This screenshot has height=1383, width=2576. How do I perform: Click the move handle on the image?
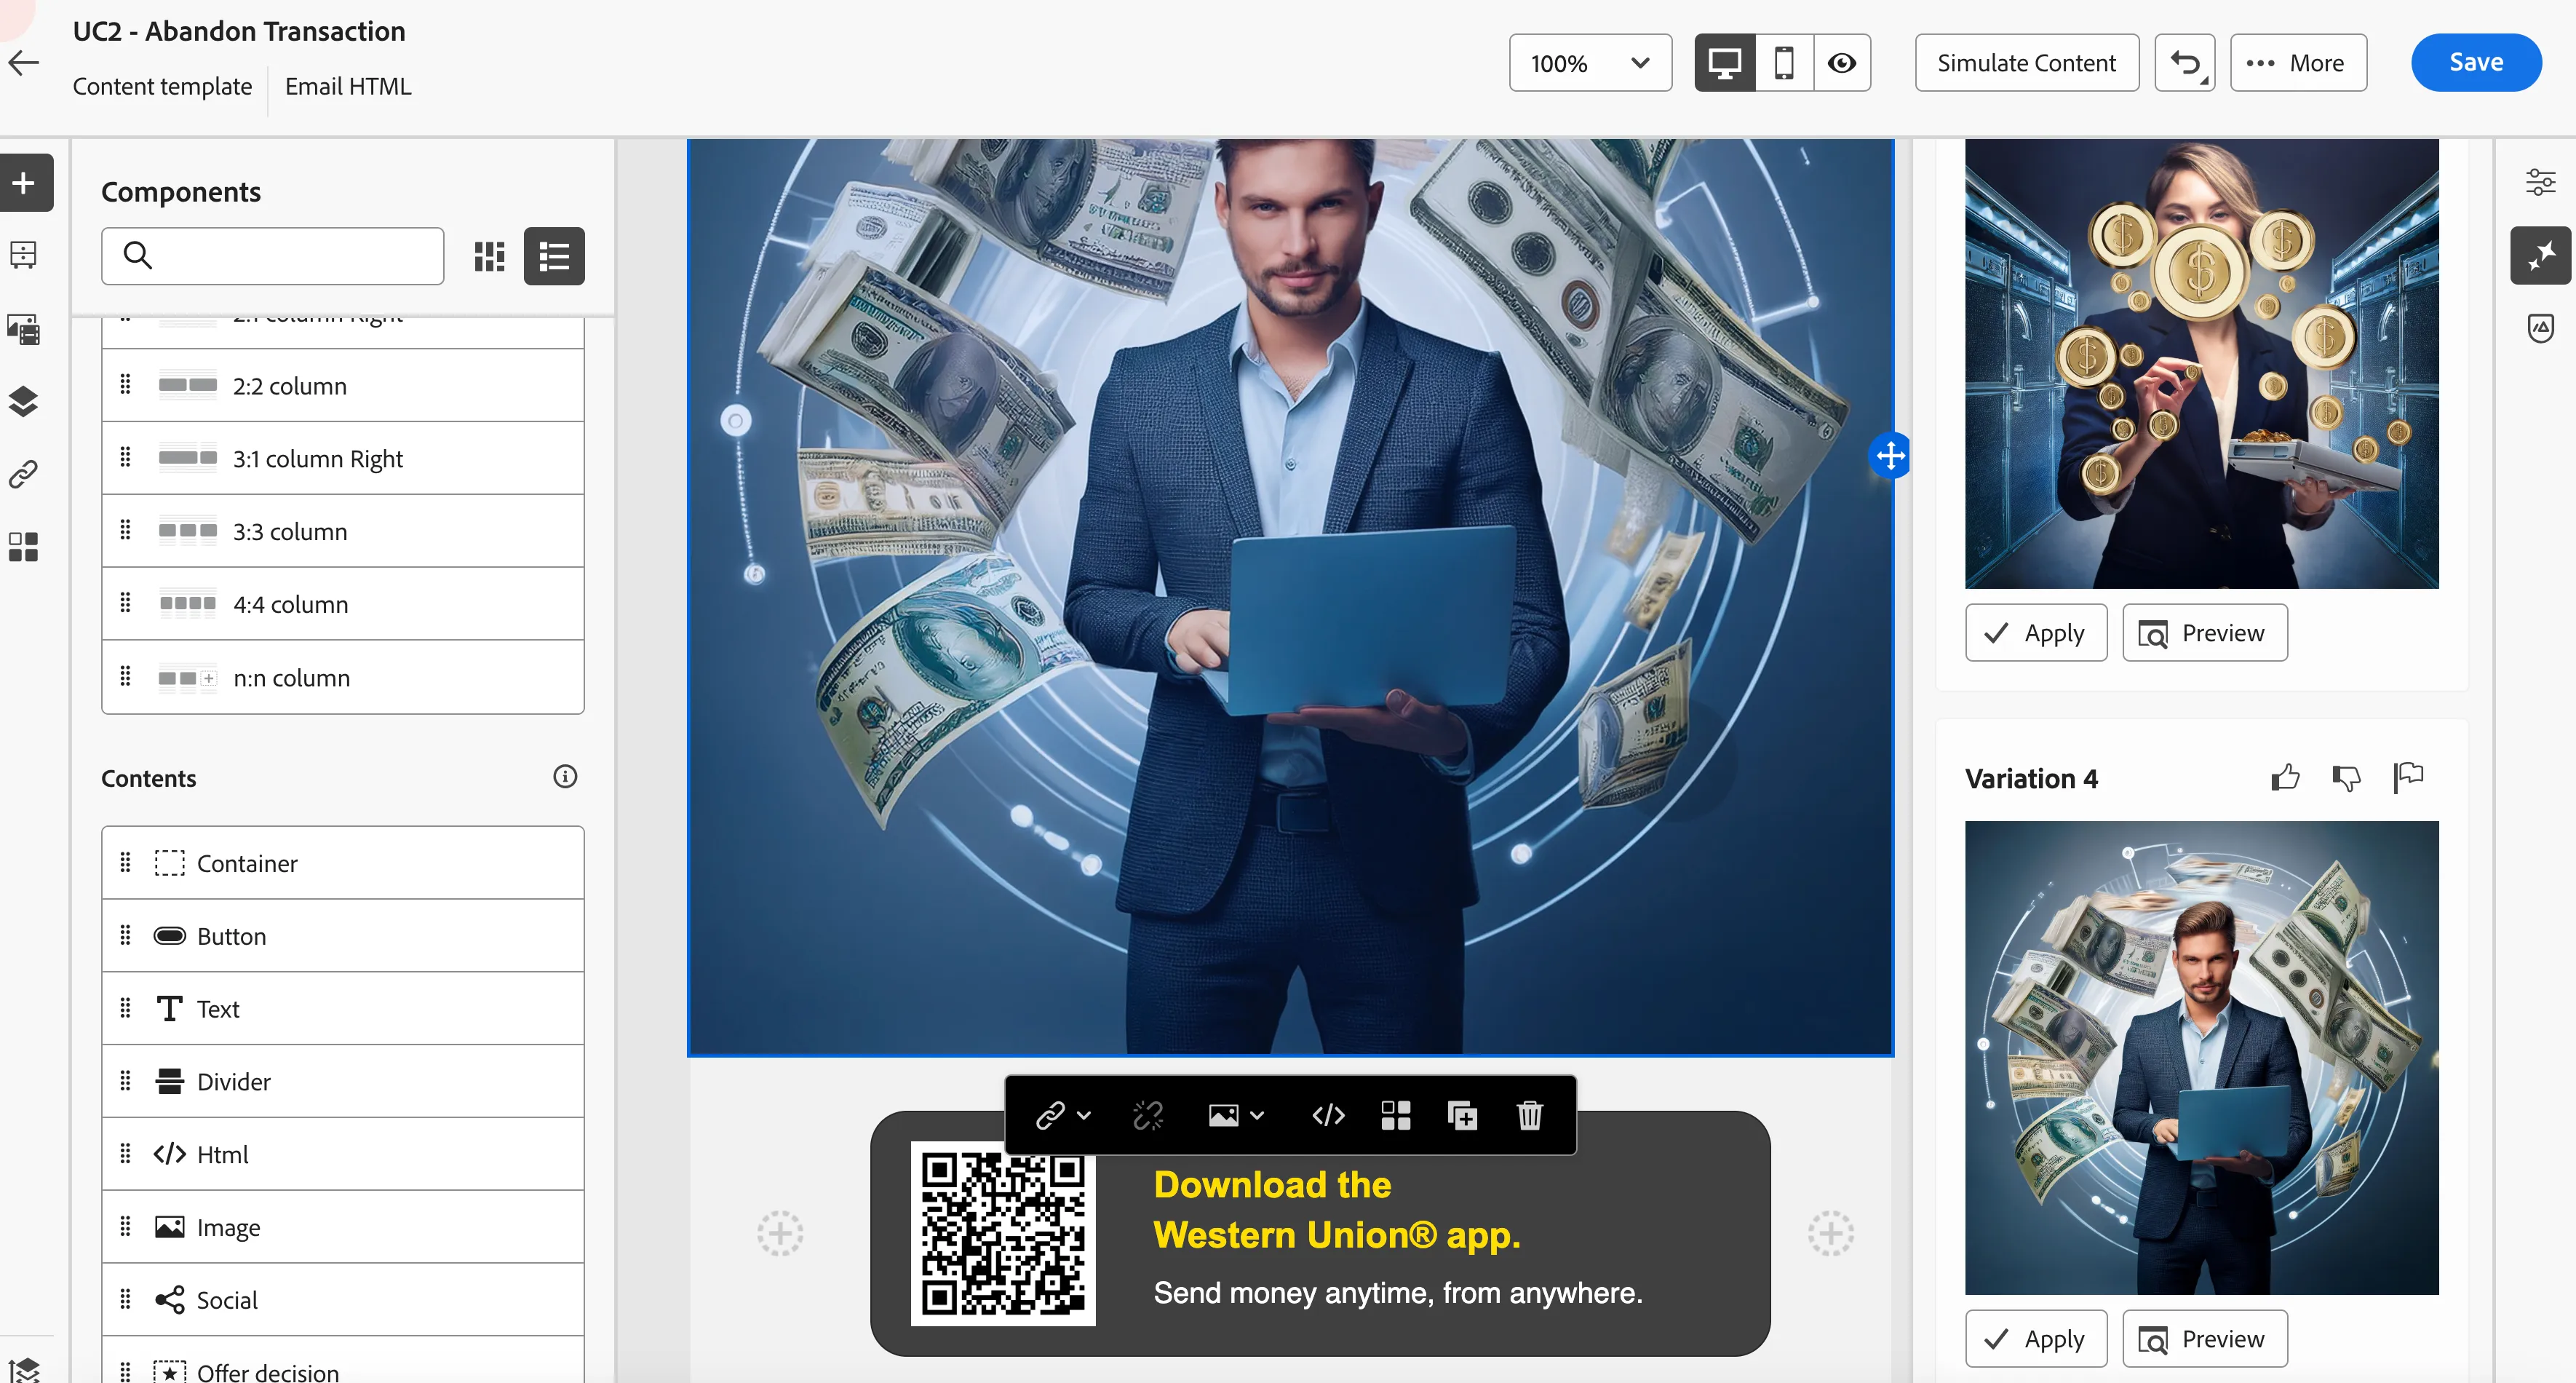[1890, 457]
